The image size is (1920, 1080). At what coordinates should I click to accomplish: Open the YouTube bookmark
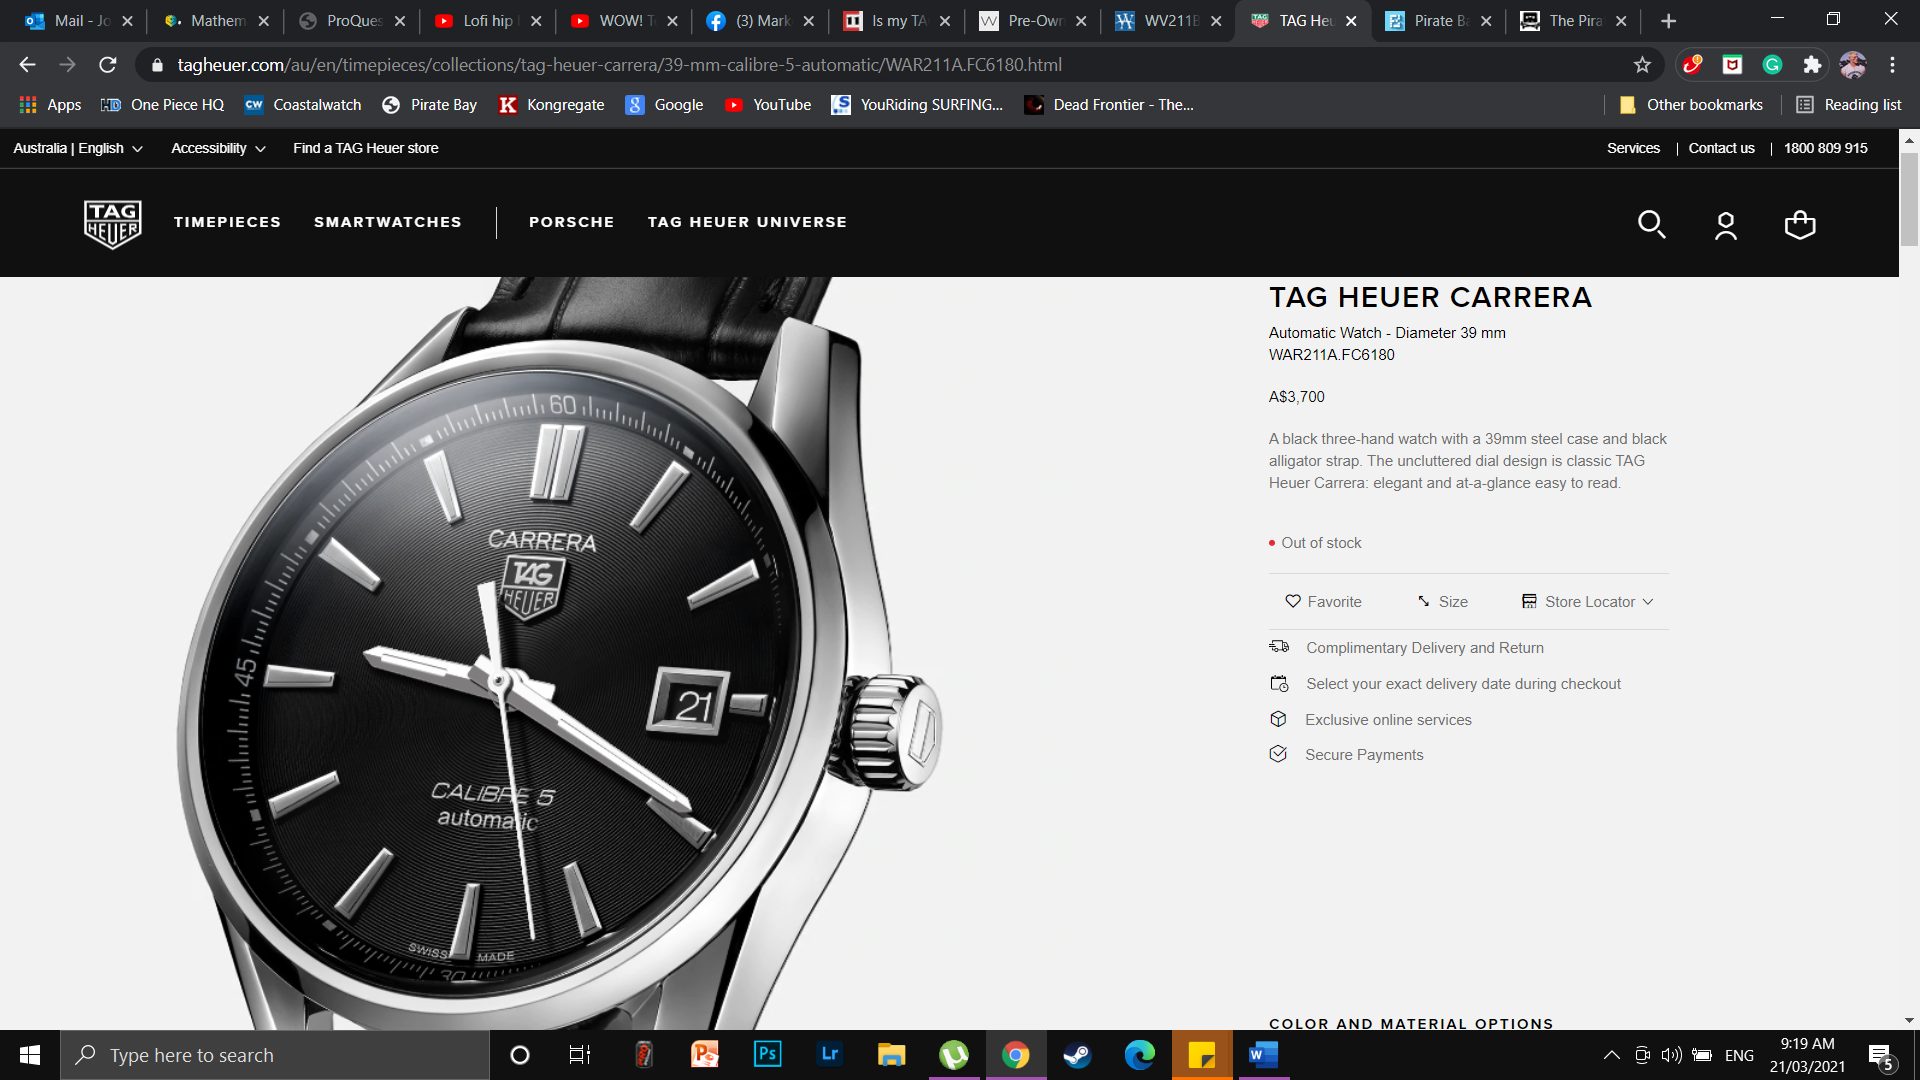point(768,105)
